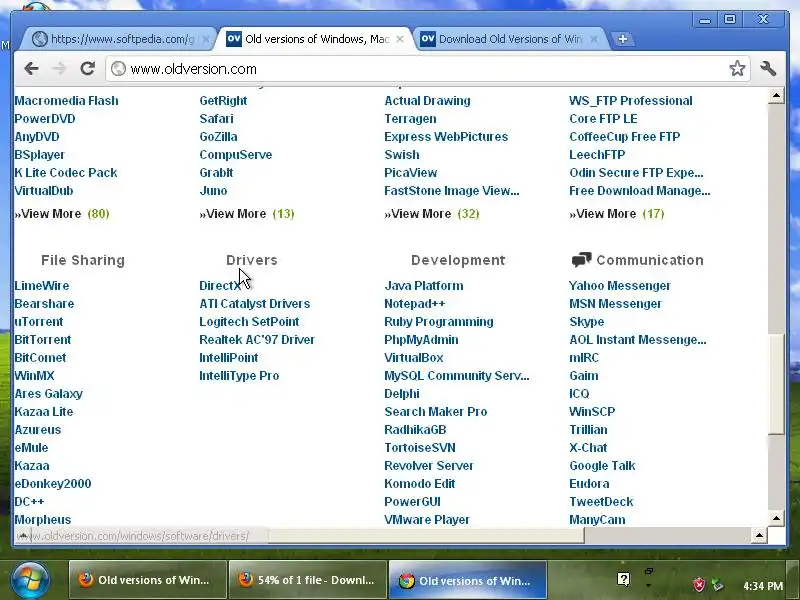The image size is (800, 600).
Task: Click the 4:34 PM taskbar clock
Action: point(763,586)
